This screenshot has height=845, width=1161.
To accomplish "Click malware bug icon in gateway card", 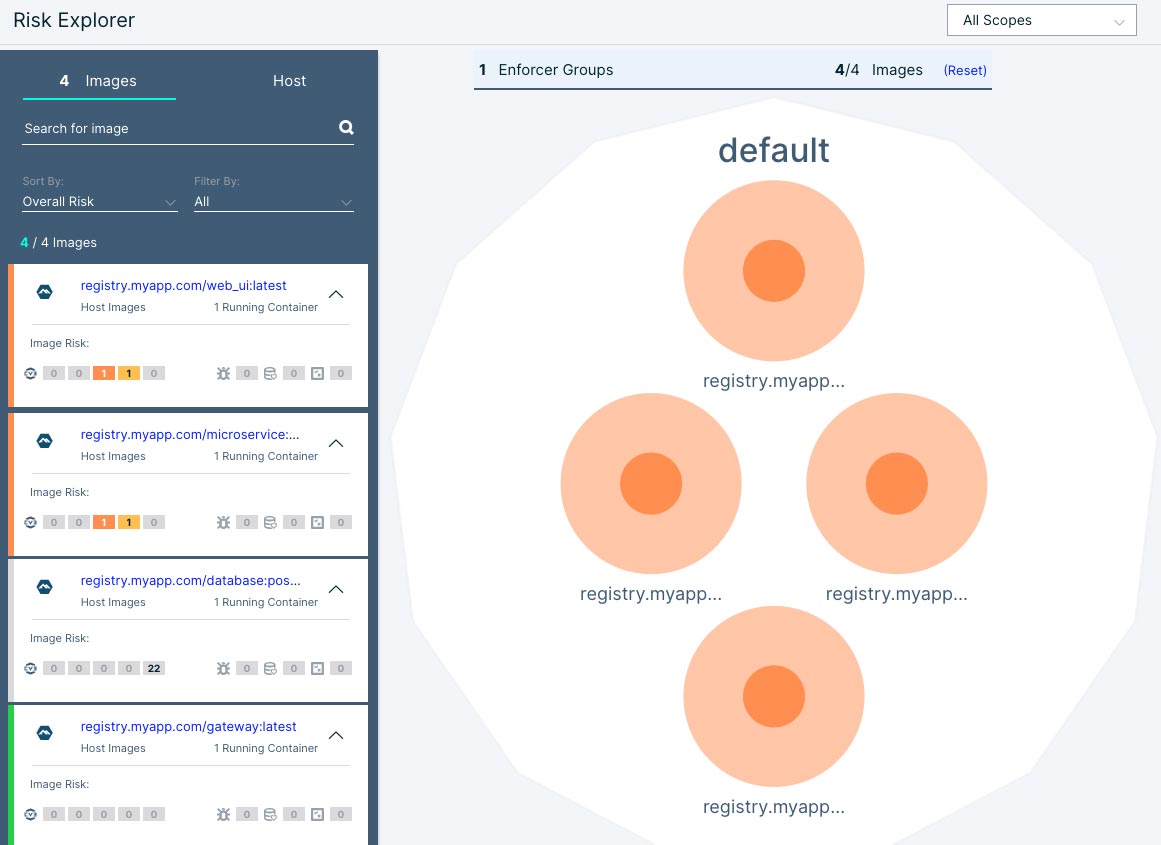I will [223, 814].
